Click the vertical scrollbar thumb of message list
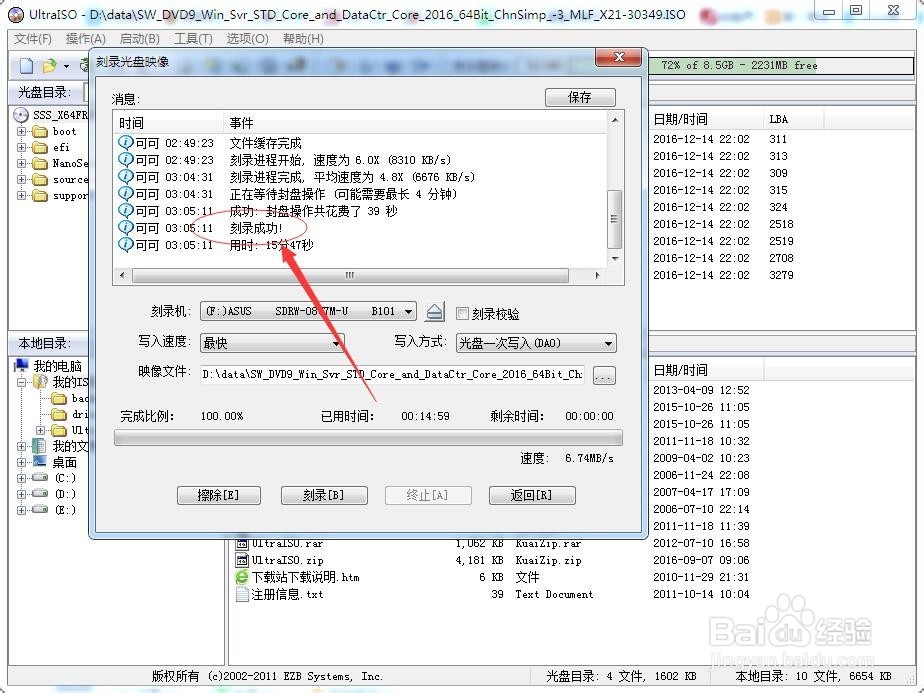Image resolution: width=924 pixels, height=693 pixels. pyautogui.click(x=614, y=219)
